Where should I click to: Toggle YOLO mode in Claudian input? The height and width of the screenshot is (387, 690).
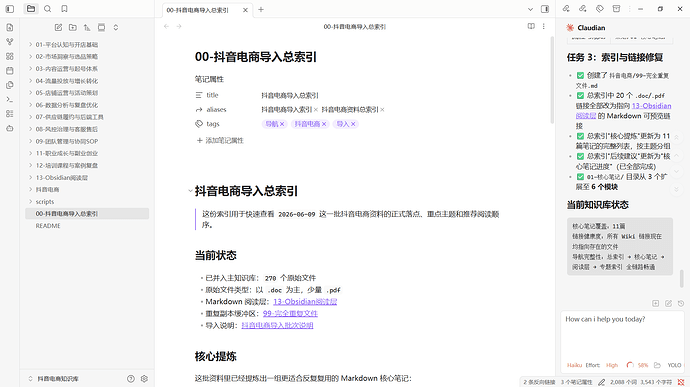click(x=674, y=365)
